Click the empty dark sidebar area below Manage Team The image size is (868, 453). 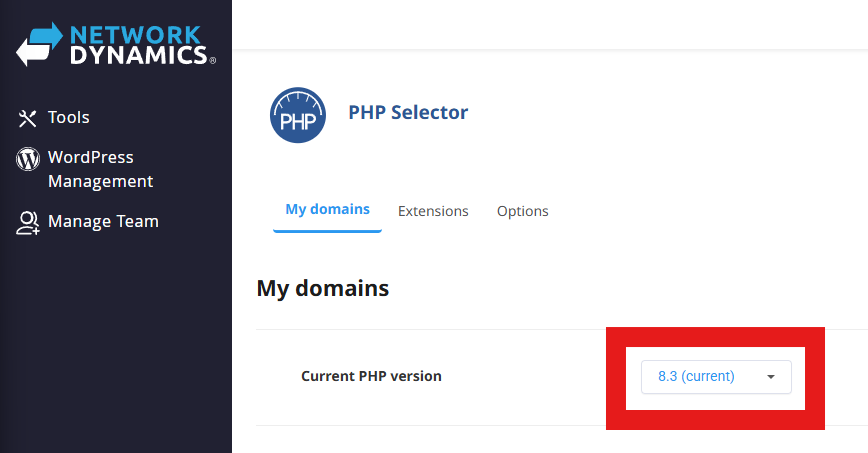(x=115, y=350)
